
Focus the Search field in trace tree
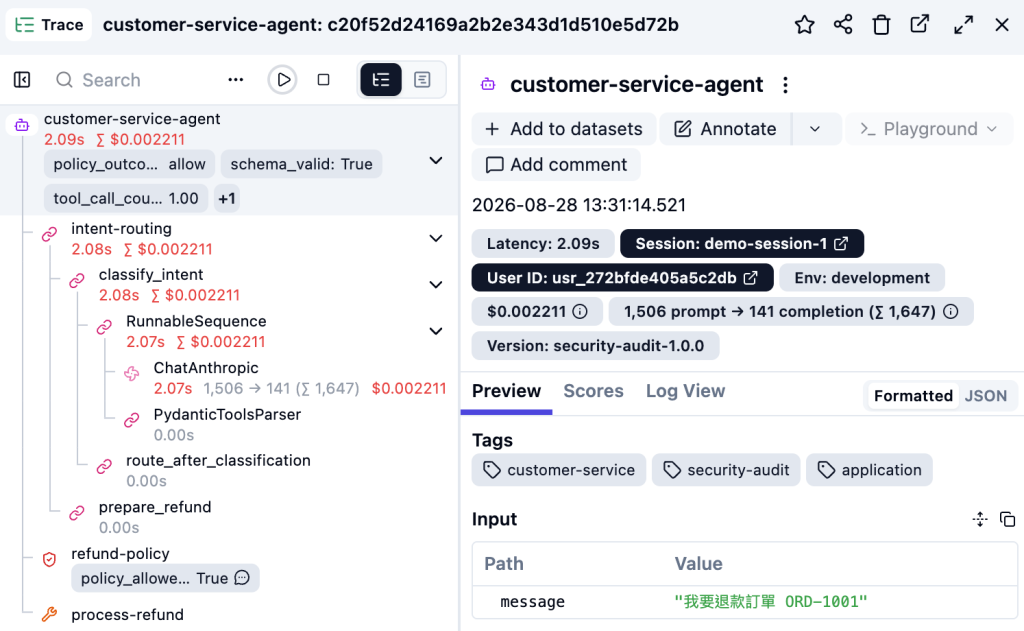coord(137,80)
